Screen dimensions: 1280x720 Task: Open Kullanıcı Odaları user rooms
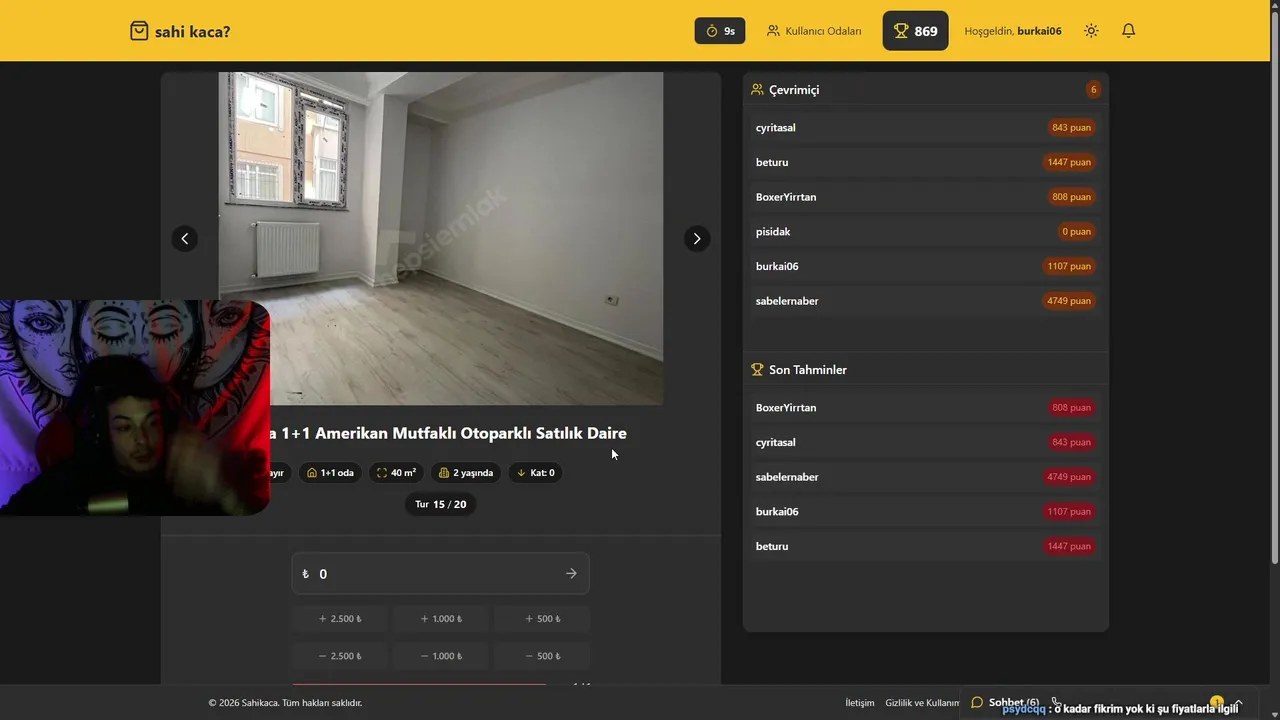[x=814, y=31]
